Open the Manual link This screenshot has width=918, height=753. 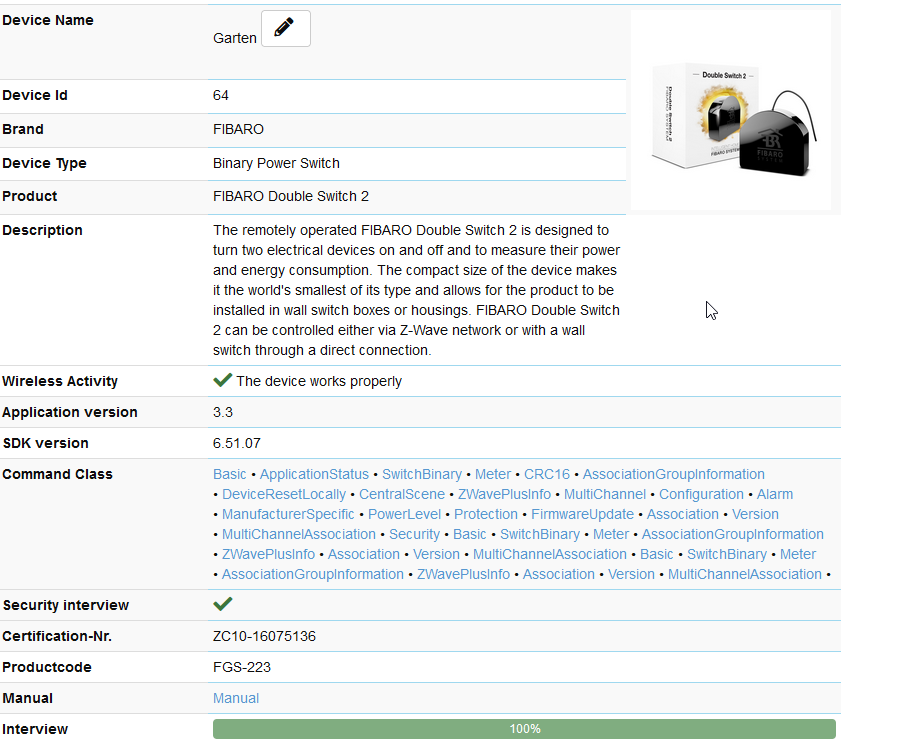pos(236,698)
